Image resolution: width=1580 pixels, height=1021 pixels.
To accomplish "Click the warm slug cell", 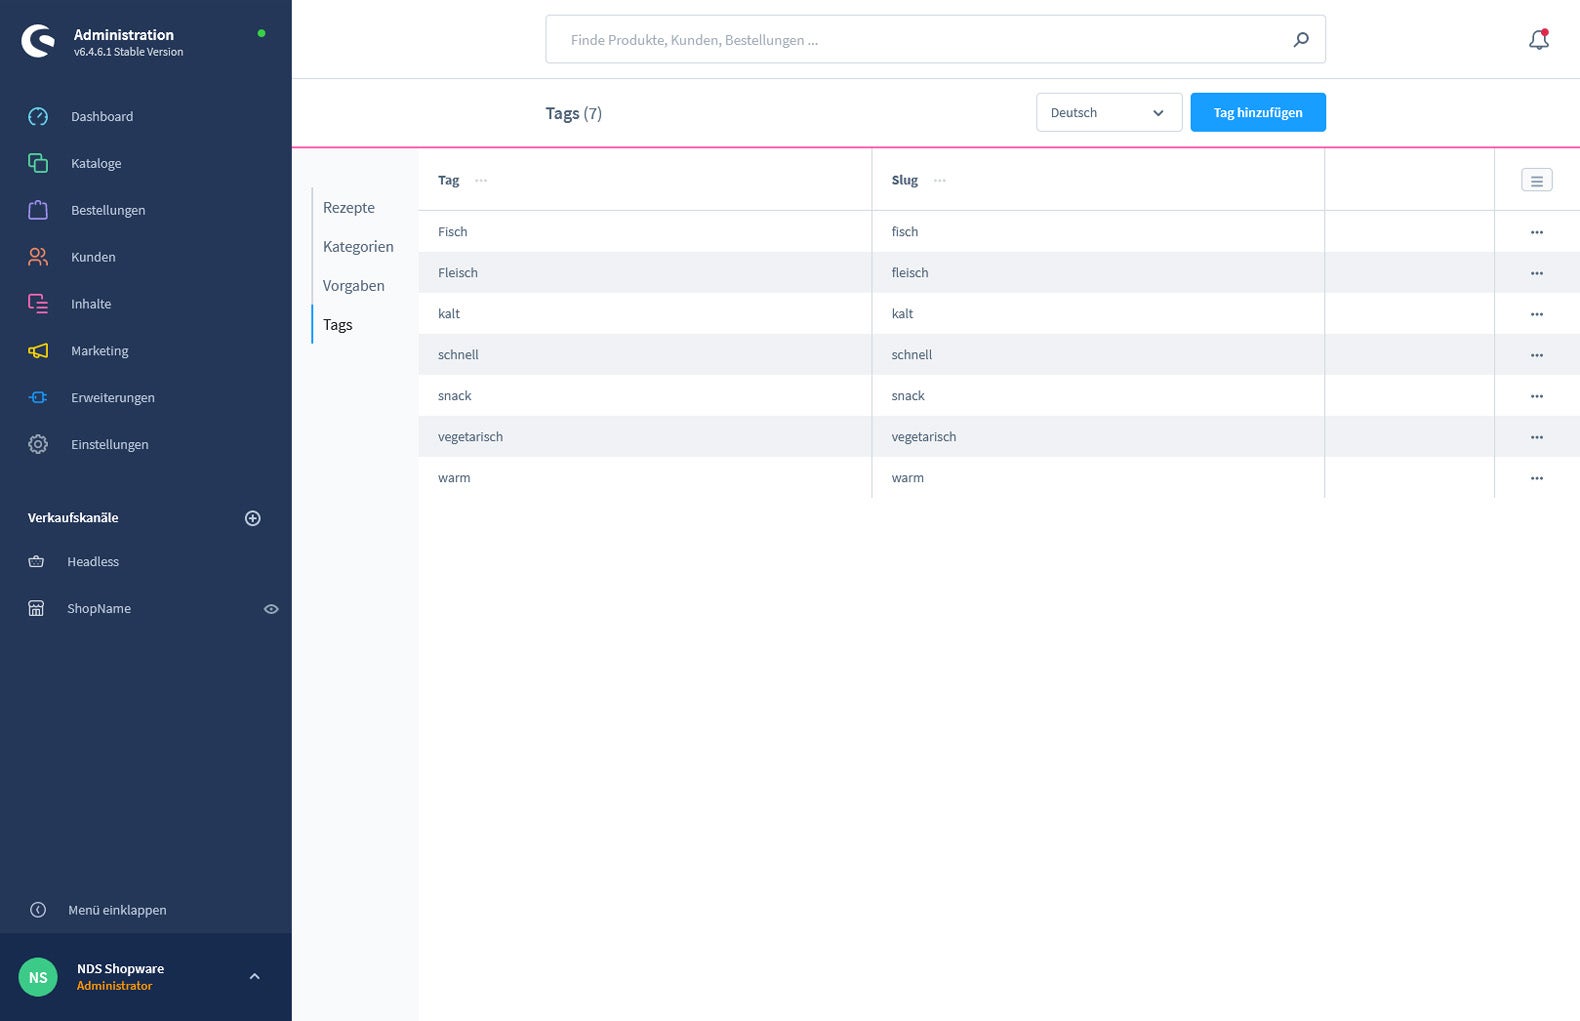I will point(1098,478).
